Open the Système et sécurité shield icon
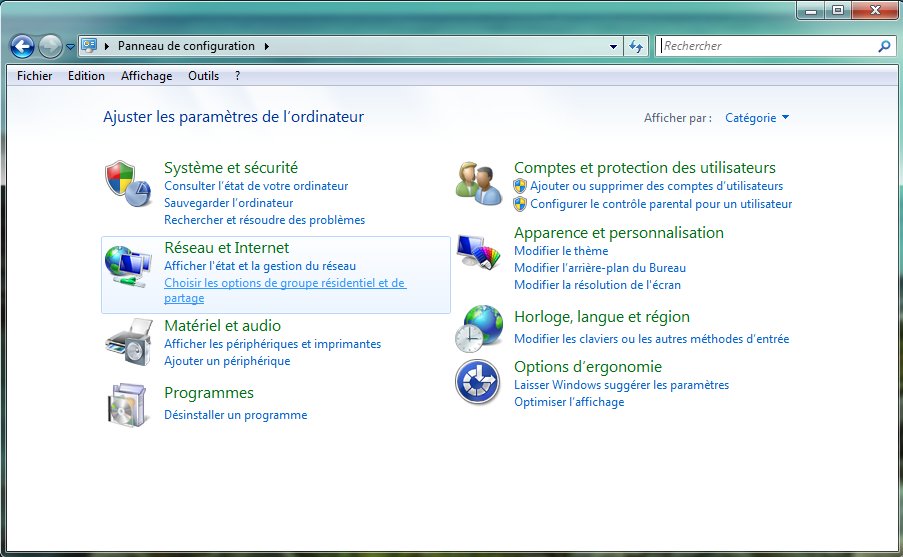The width and height of the screenshot is (903, 557). (x=128, y=184)
